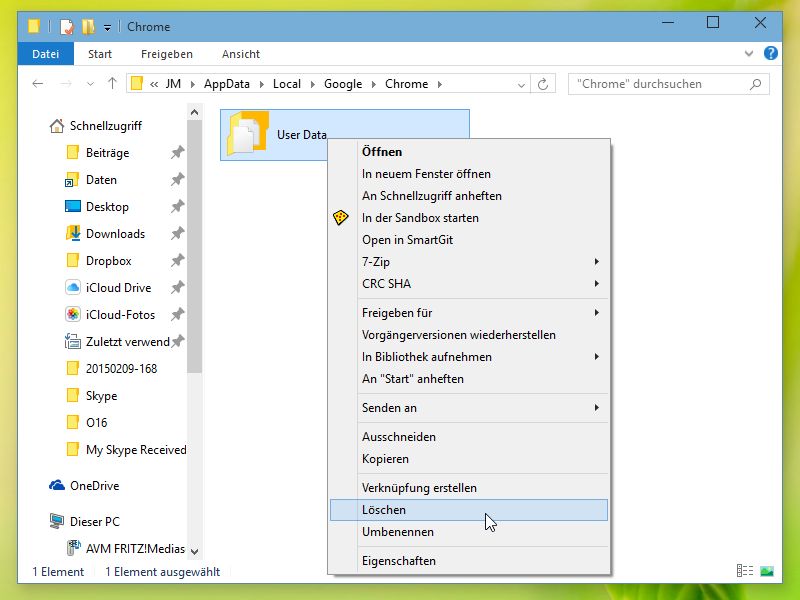Click Google in the address path

[x=343, y=84]
